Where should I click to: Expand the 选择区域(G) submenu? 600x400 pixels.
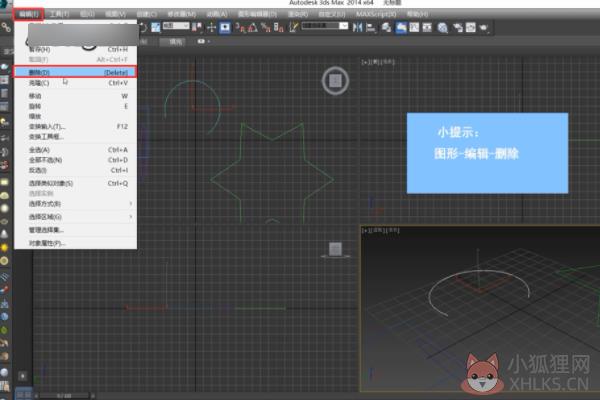coord(75,217)
